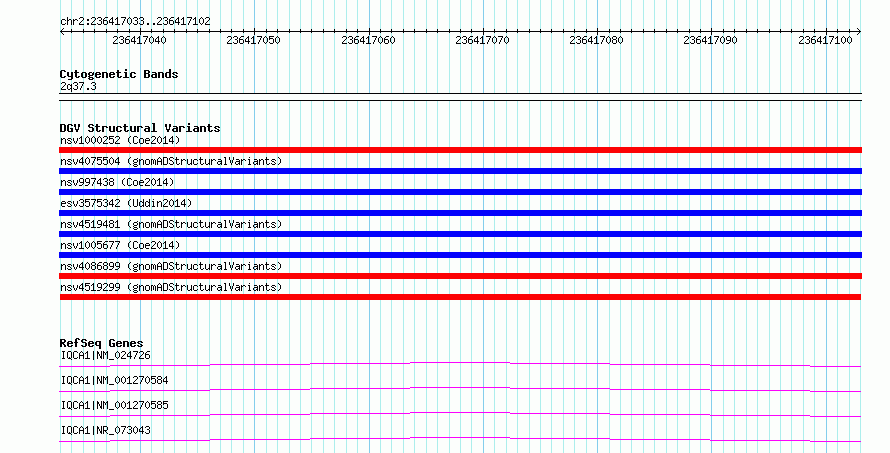Viewport: 890px width, 453px height.
Task: Click ruler position 236417100
Action: tap(825, 40)
